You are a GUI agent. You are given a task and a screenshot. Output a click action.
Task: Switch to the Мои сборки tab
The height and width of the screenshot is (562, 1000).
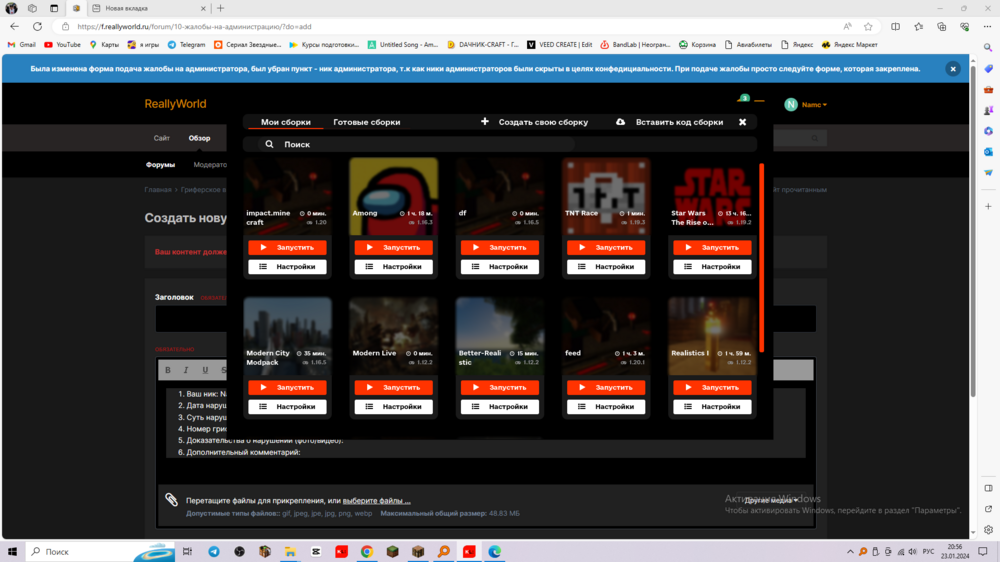286,122
